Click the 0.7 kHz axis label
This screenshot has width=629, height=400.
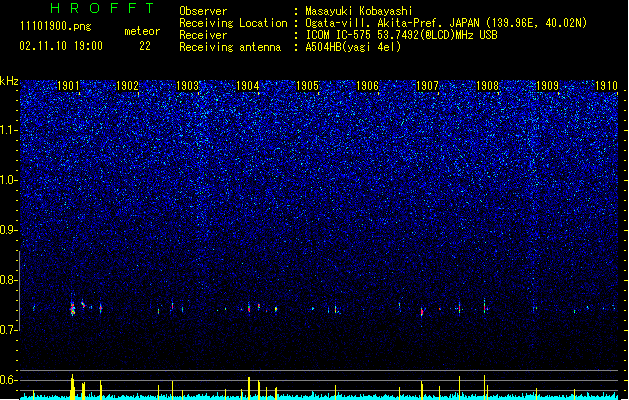pyautogui.click(x=9, y=329)
